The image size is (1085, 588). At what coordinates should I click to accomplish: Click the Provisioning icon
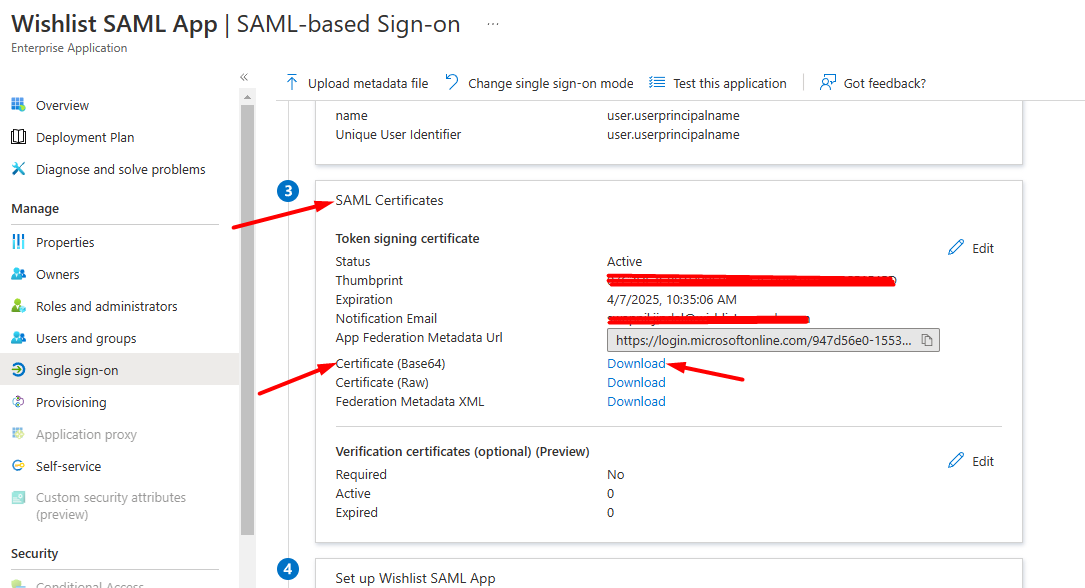[x=19, y=402]
